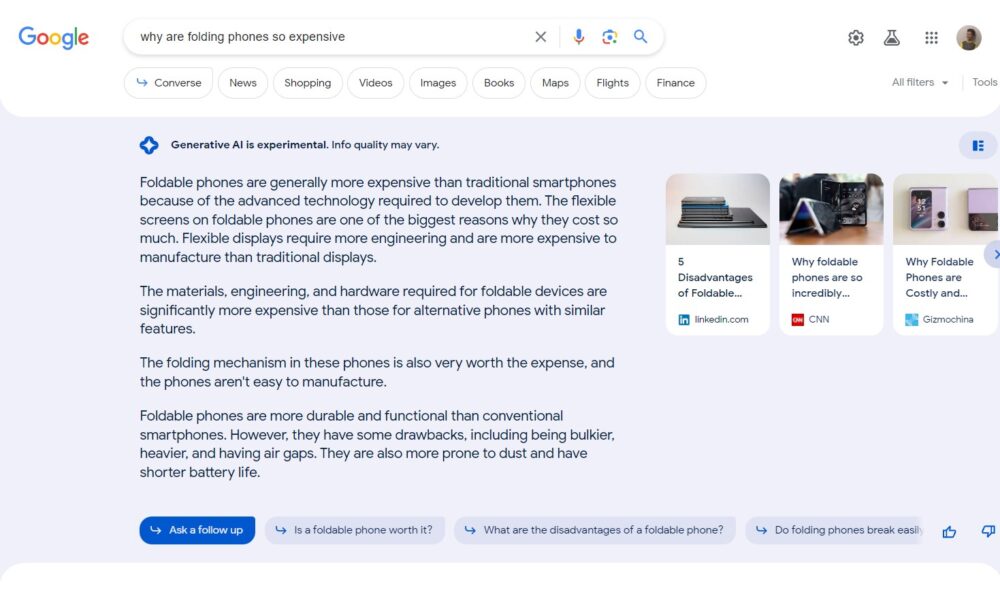
Task: Advance the source carousel with right chevron
Action: coord(995,254)
